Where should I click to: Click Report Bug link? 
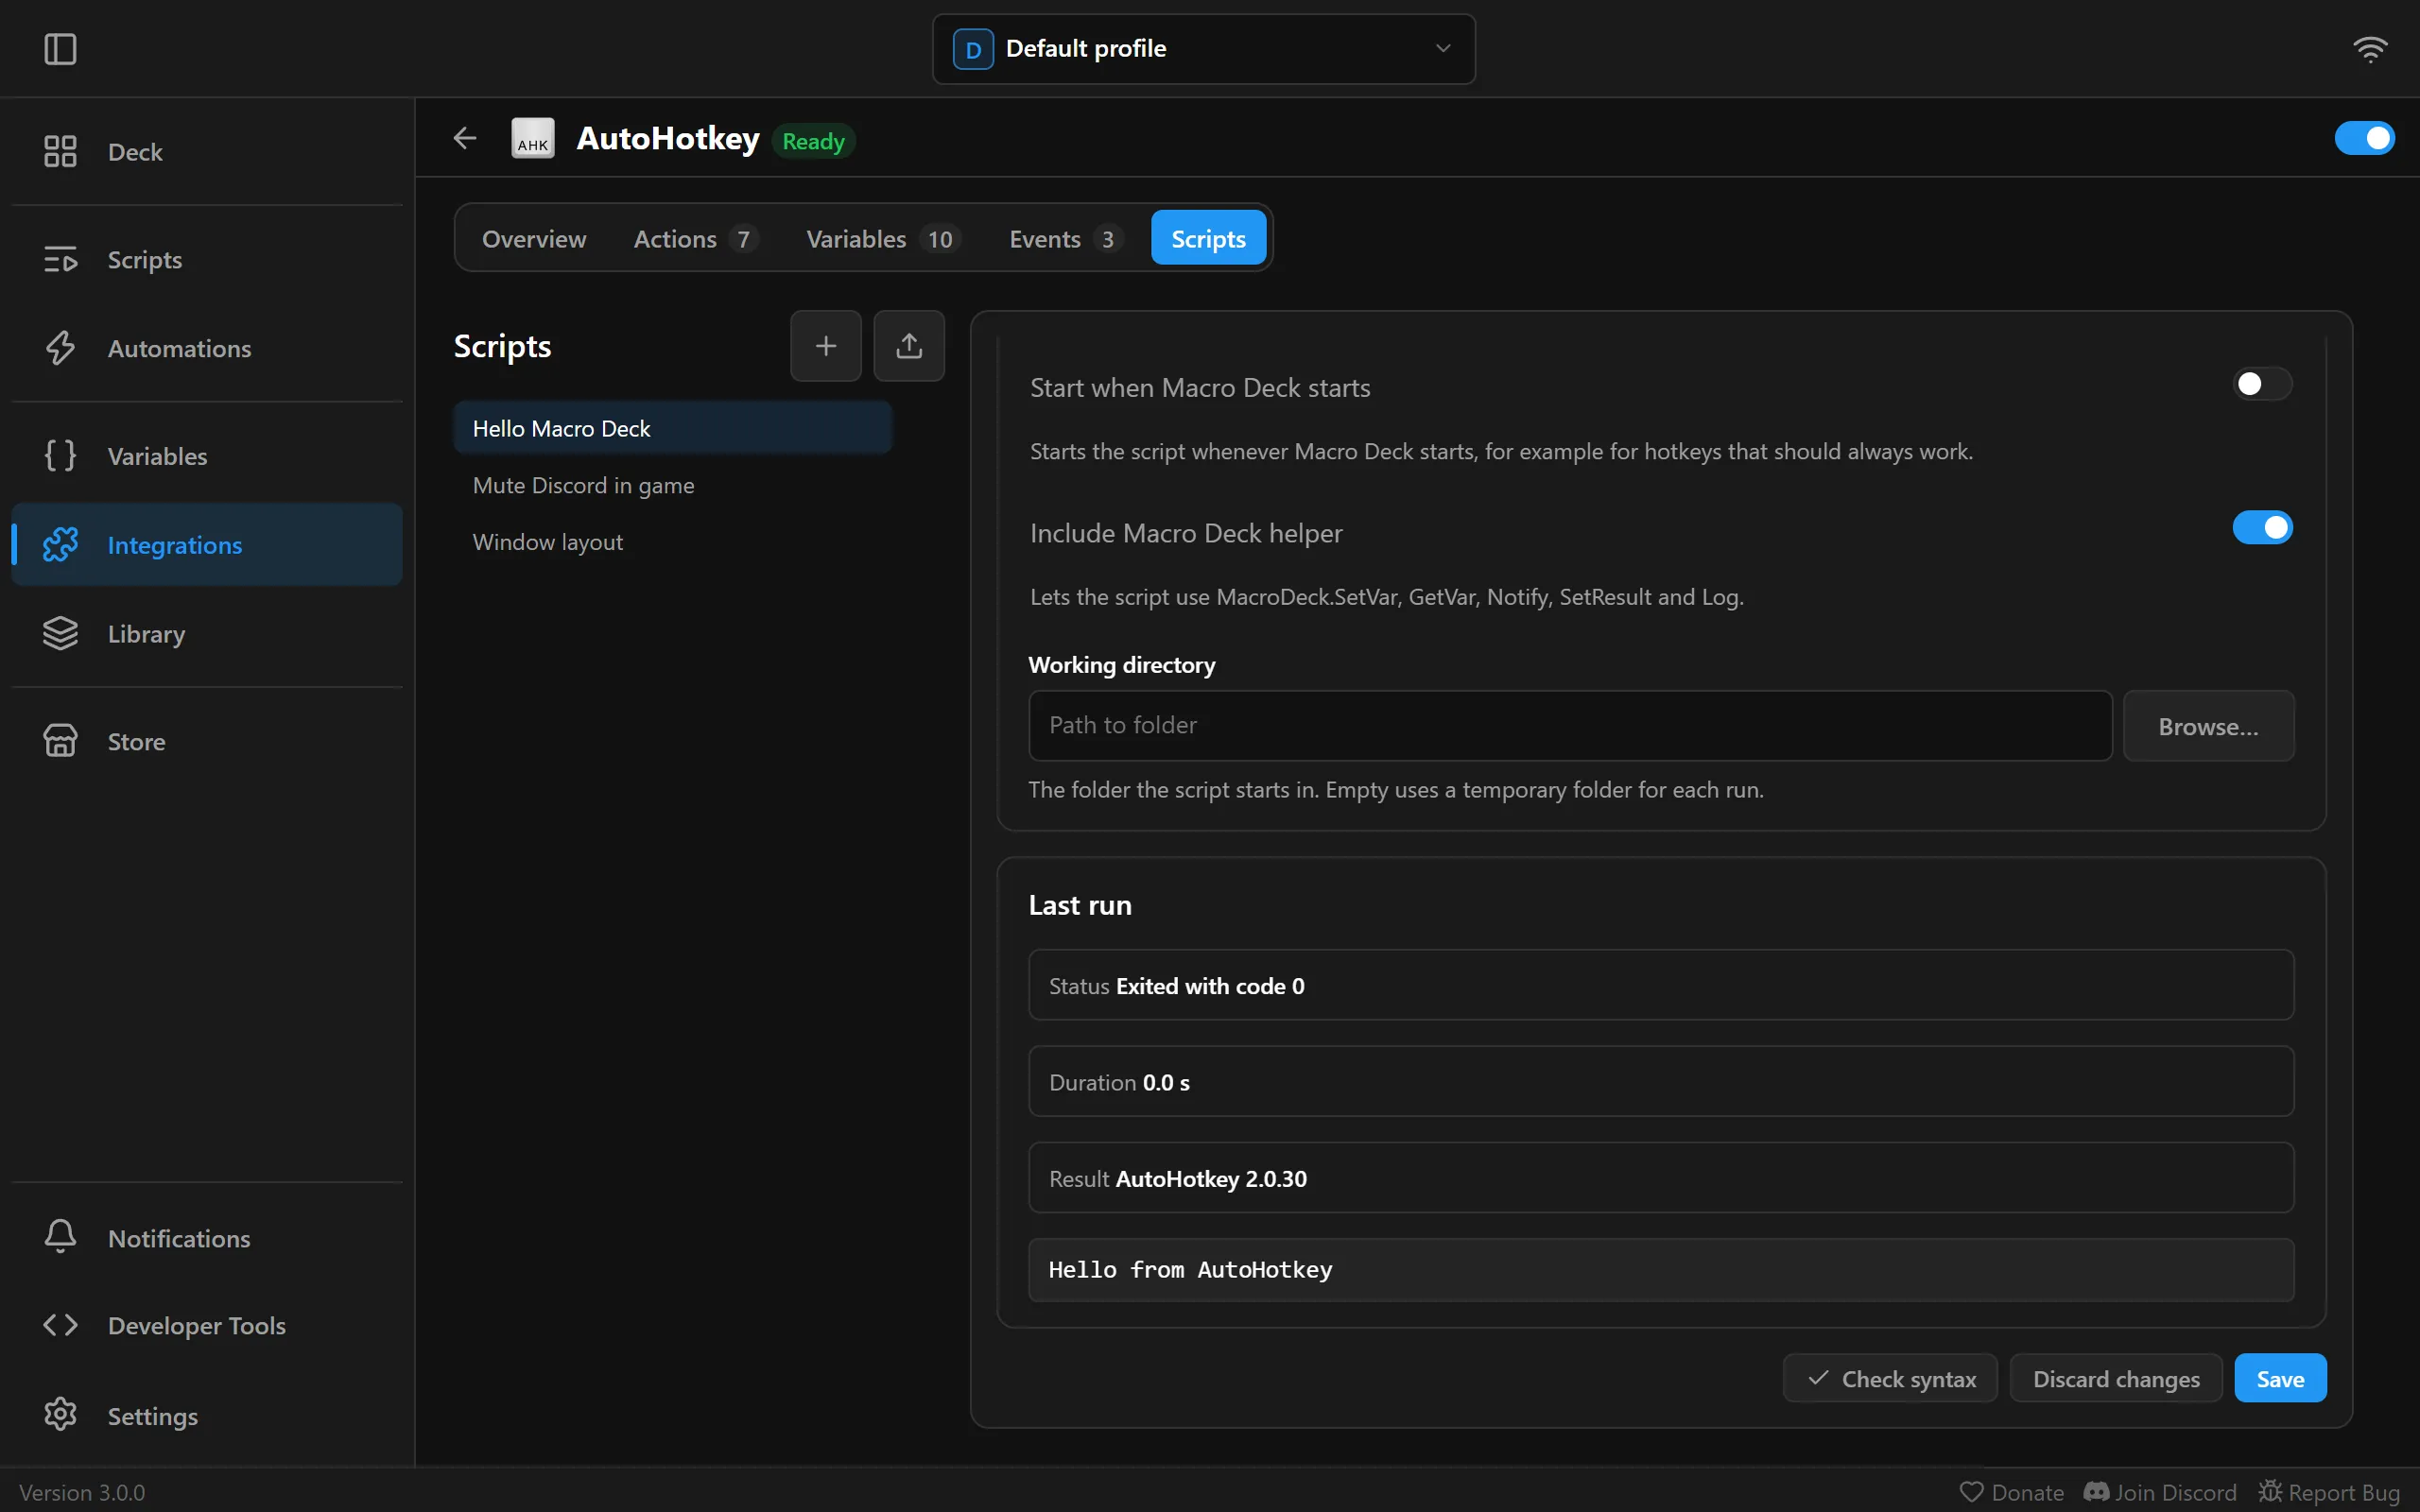point(2329,1491)
